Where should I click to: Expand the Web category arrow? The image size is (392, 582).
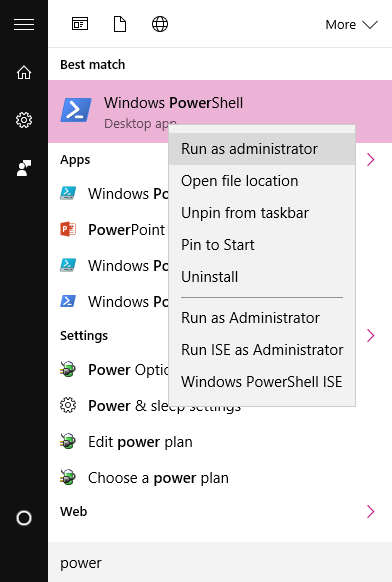point(370,511)
